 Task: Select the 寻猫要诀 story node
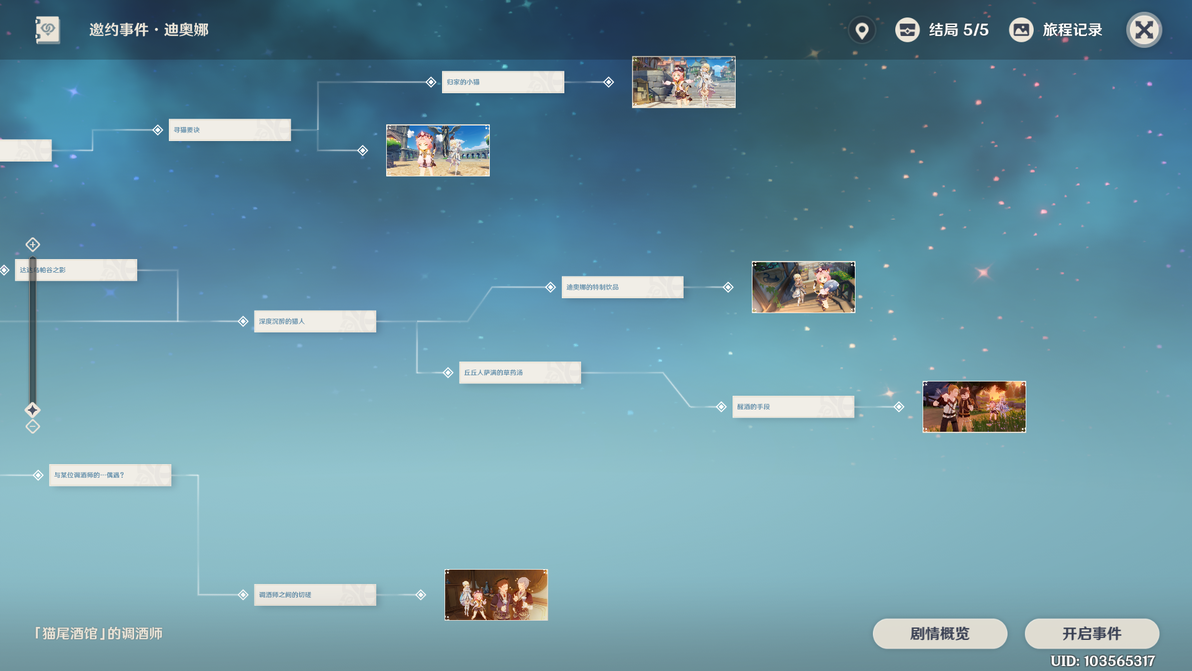[x=230, y=130]
